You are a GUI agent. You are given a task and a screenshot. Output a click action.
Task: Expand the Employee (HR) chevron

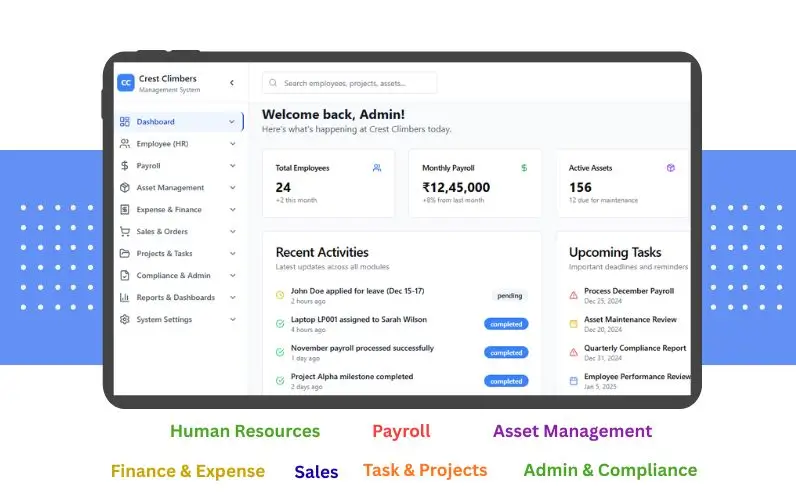233,144
